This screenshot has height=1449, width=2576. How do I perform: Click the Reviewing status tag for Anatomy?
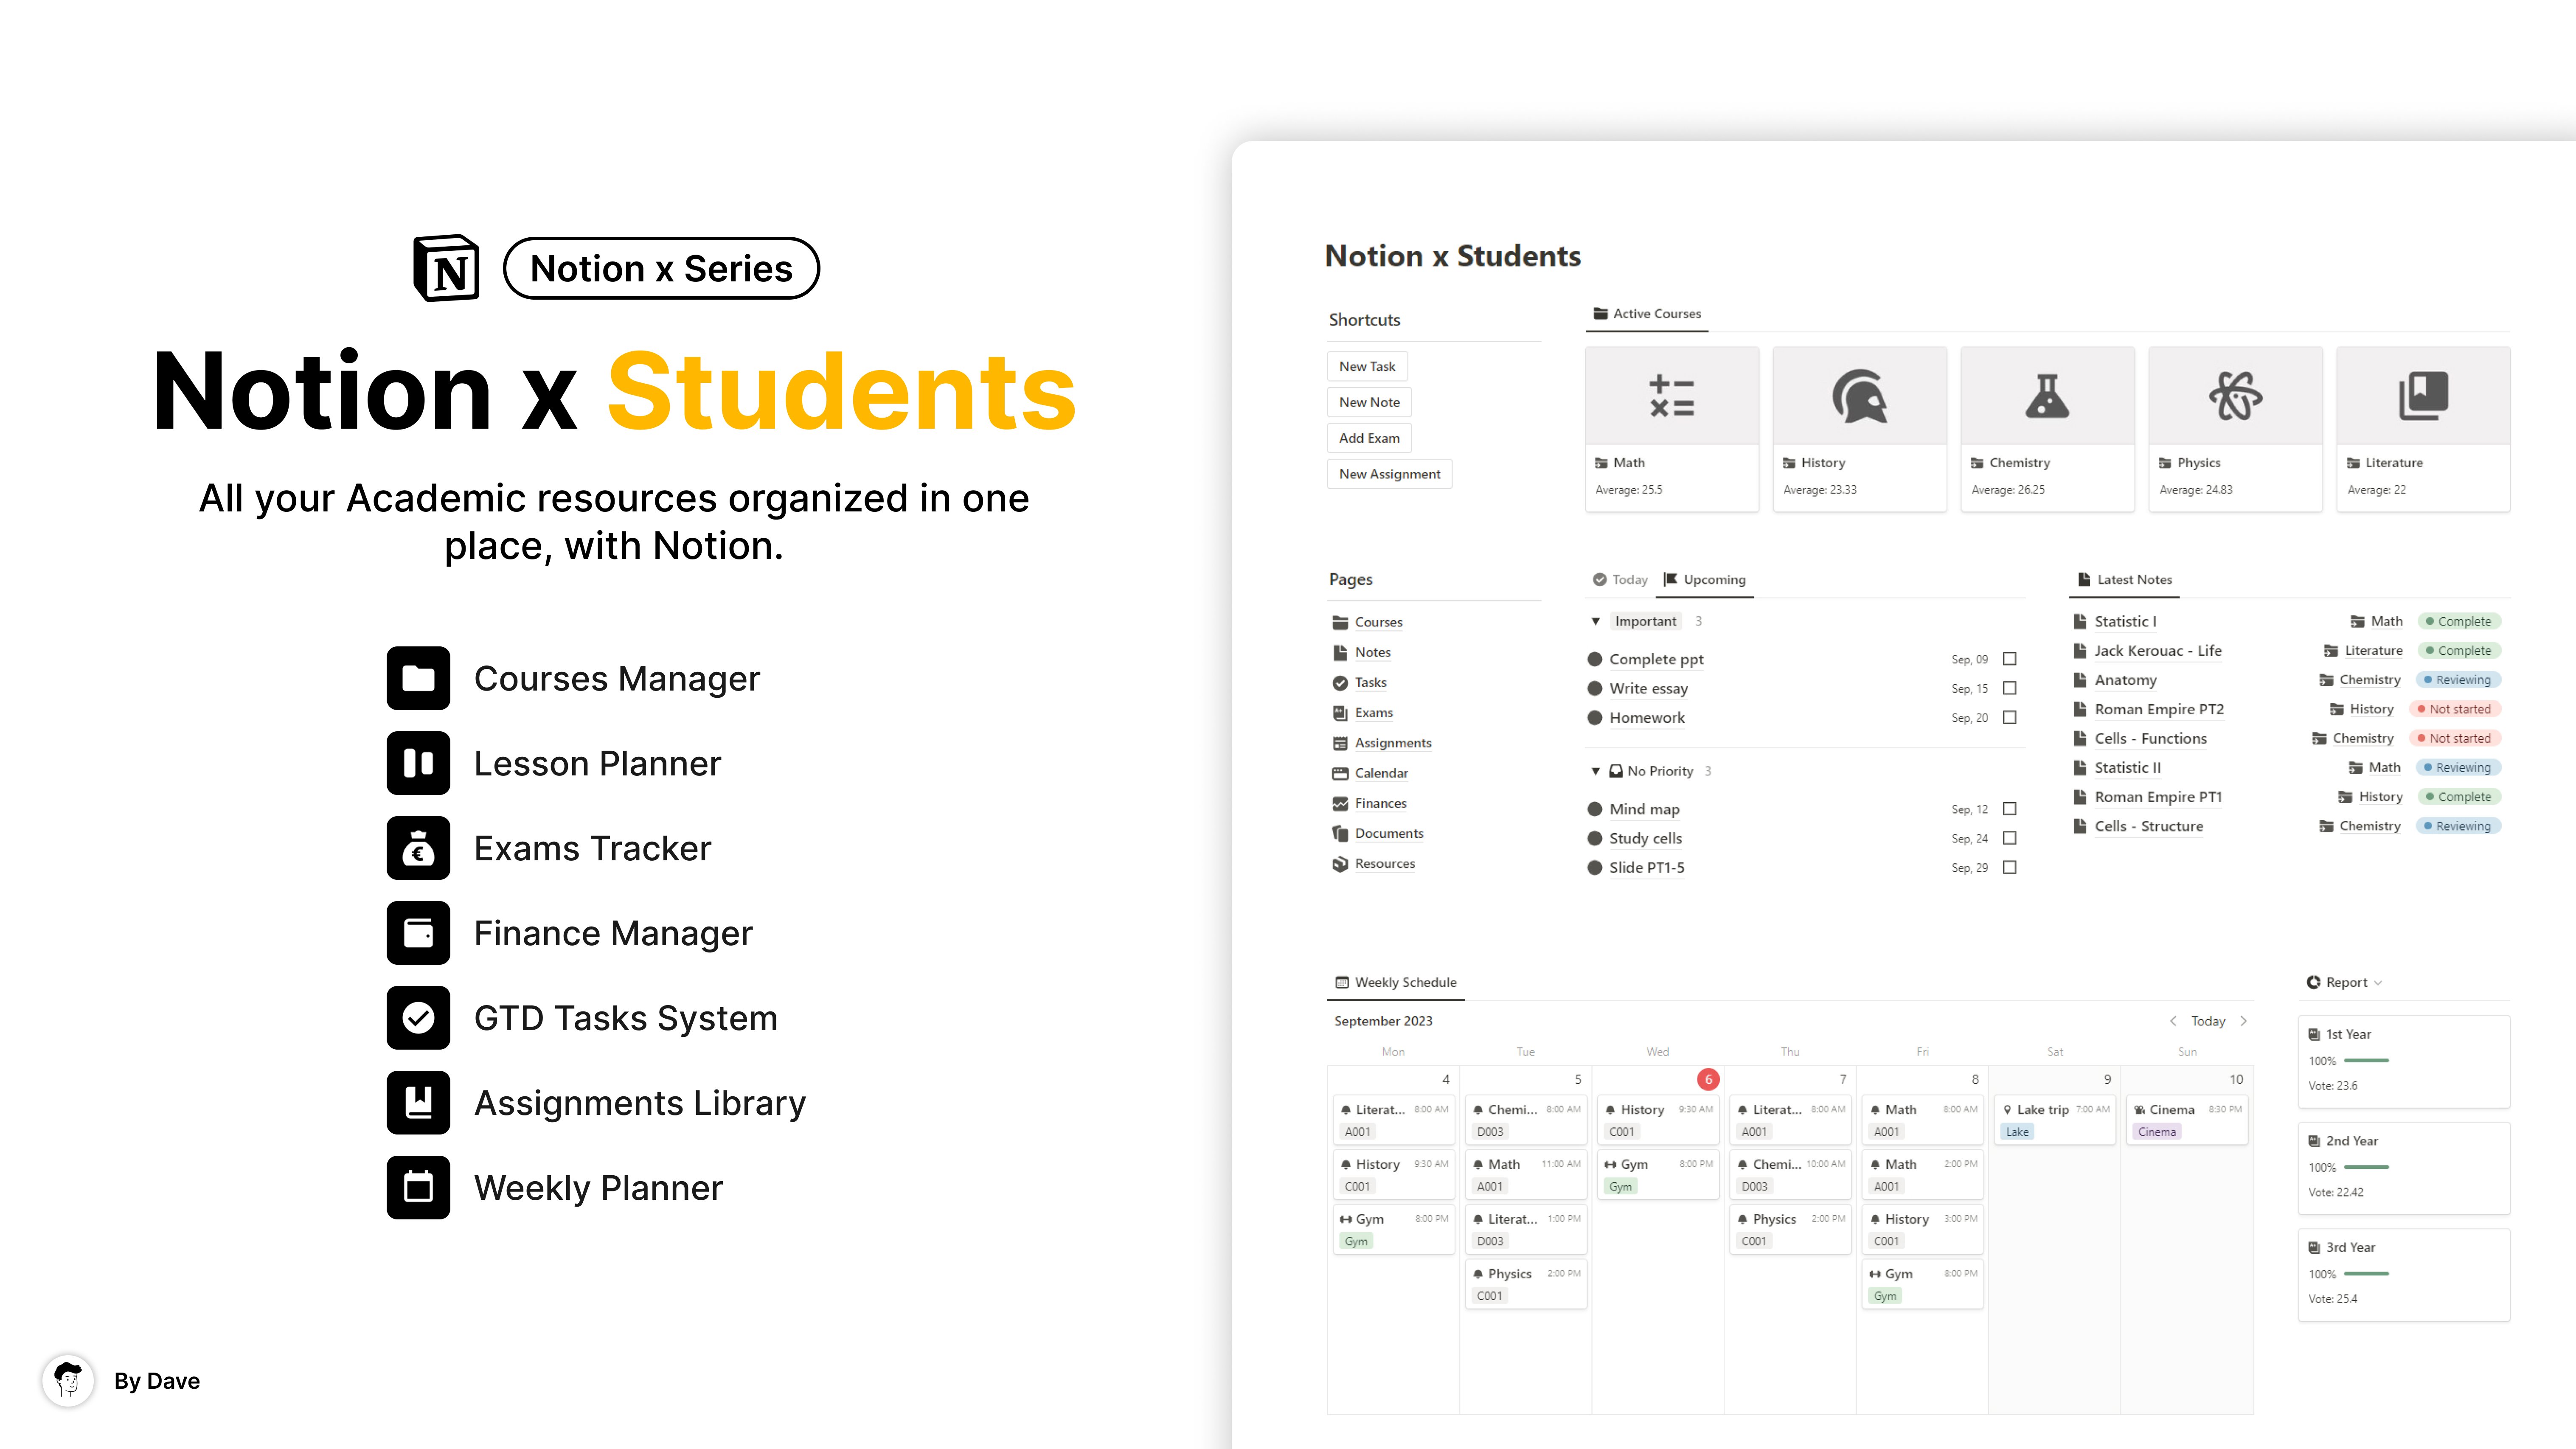coord(2458,680)
